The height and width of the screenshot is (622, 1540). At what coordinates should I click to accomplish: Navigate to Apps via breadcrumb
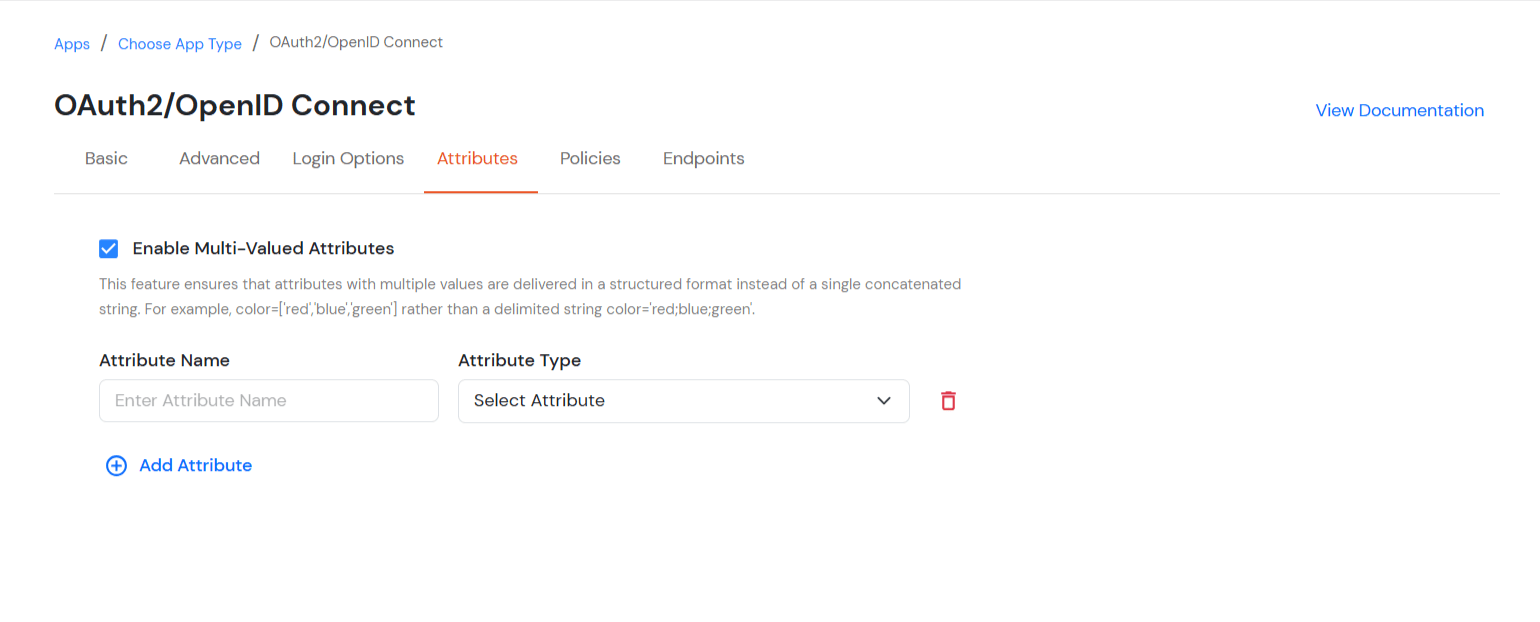point(71,43)
